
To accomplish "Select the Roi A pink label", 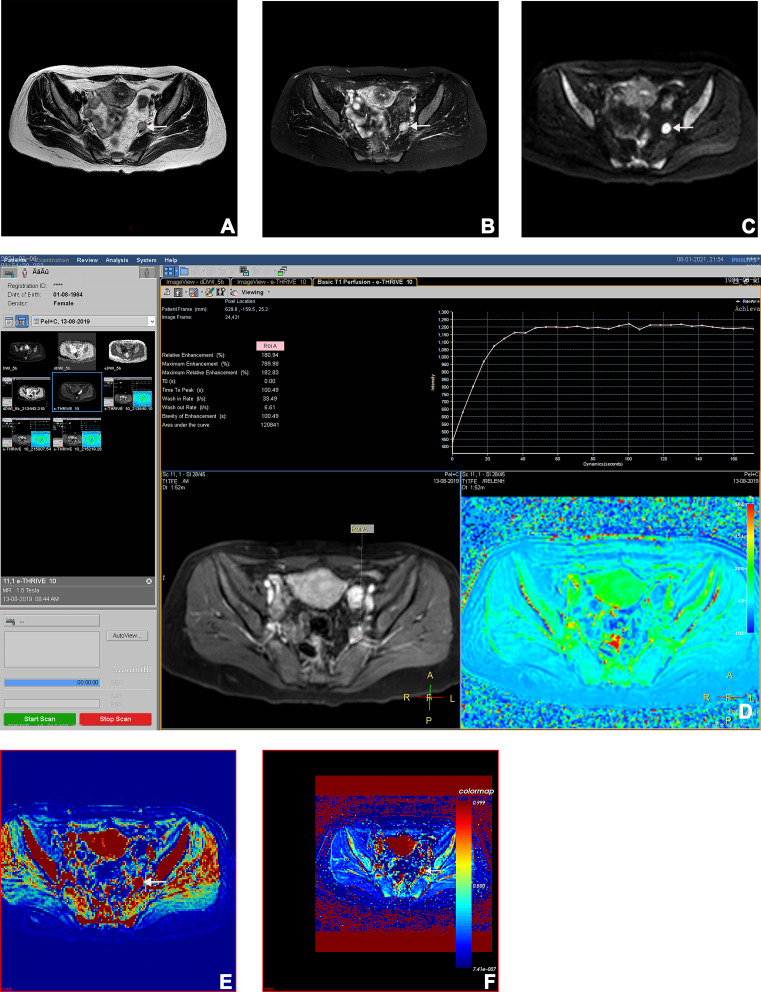I will pyautogui.click(x=272, y=345).
